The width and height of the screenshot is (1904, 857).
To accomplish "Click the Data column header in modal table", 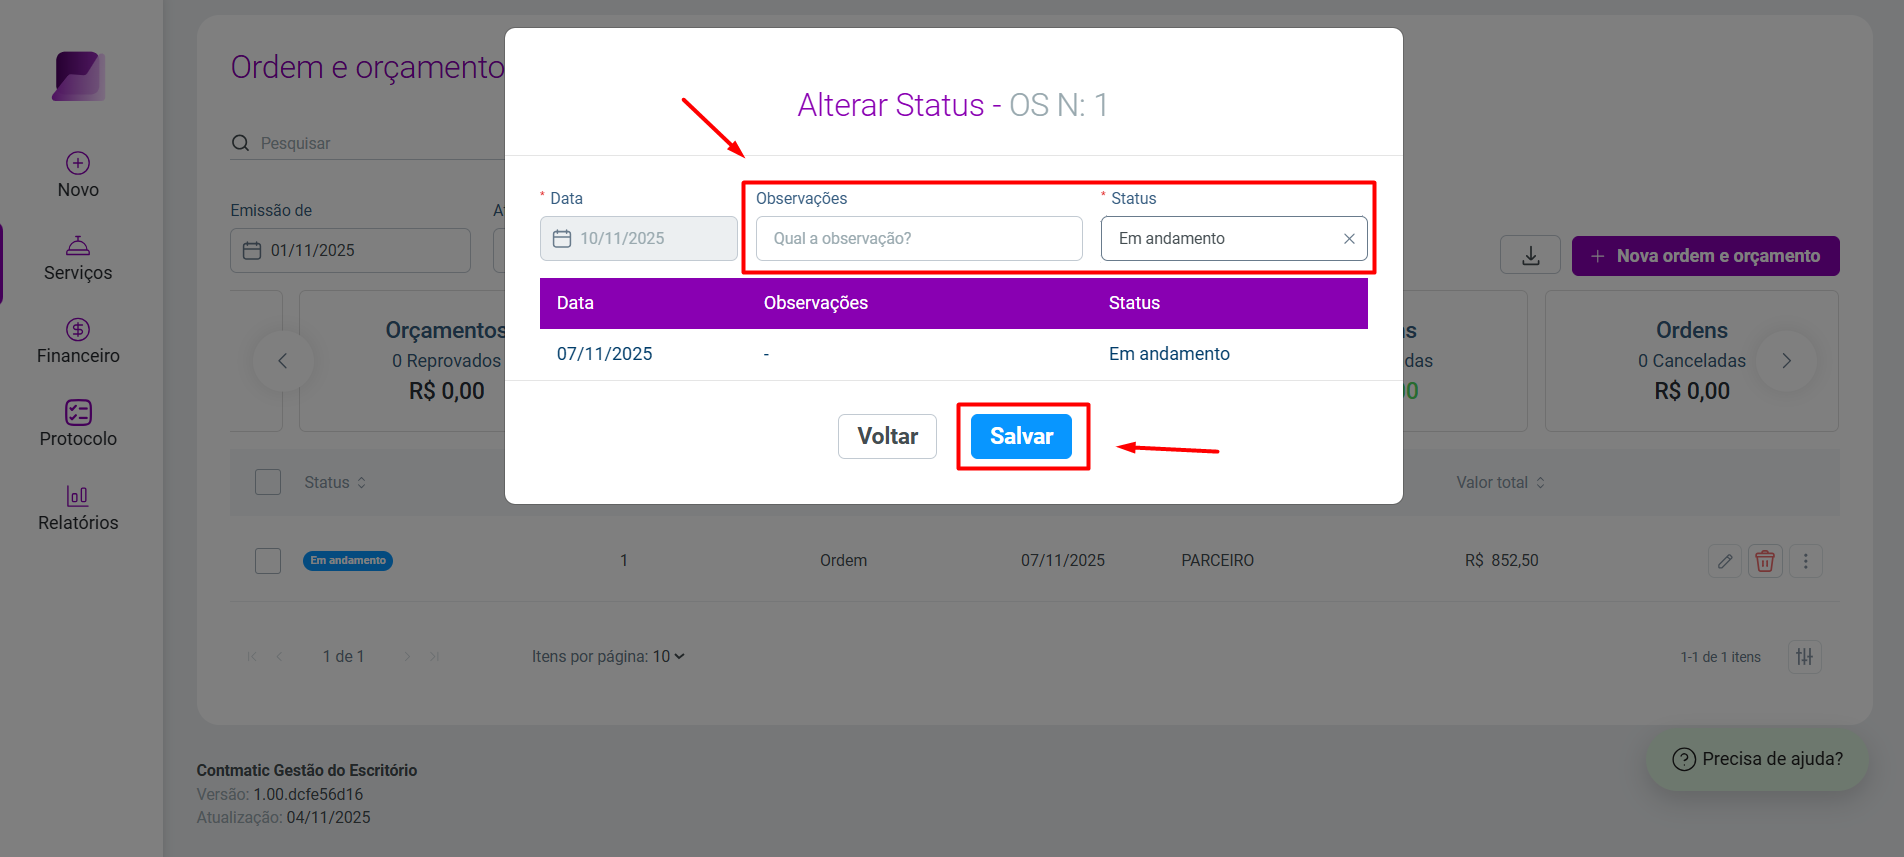I will [x=575, y=303].
